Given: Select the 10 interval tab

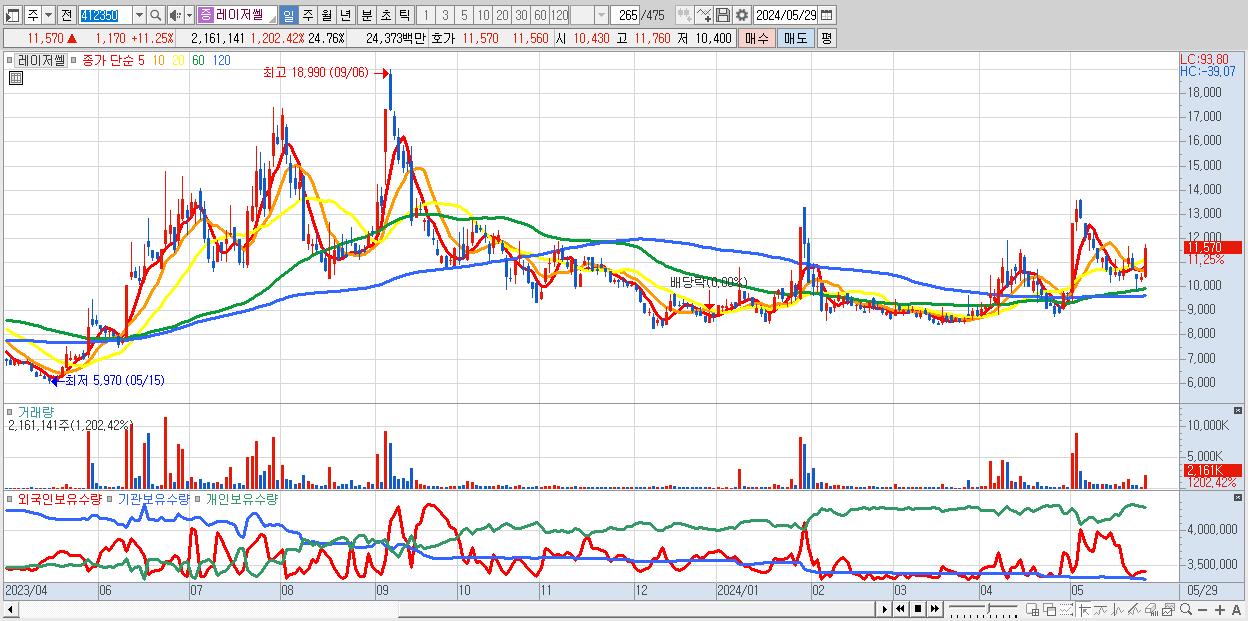Looking at the screenshot, I should [483, 16].
